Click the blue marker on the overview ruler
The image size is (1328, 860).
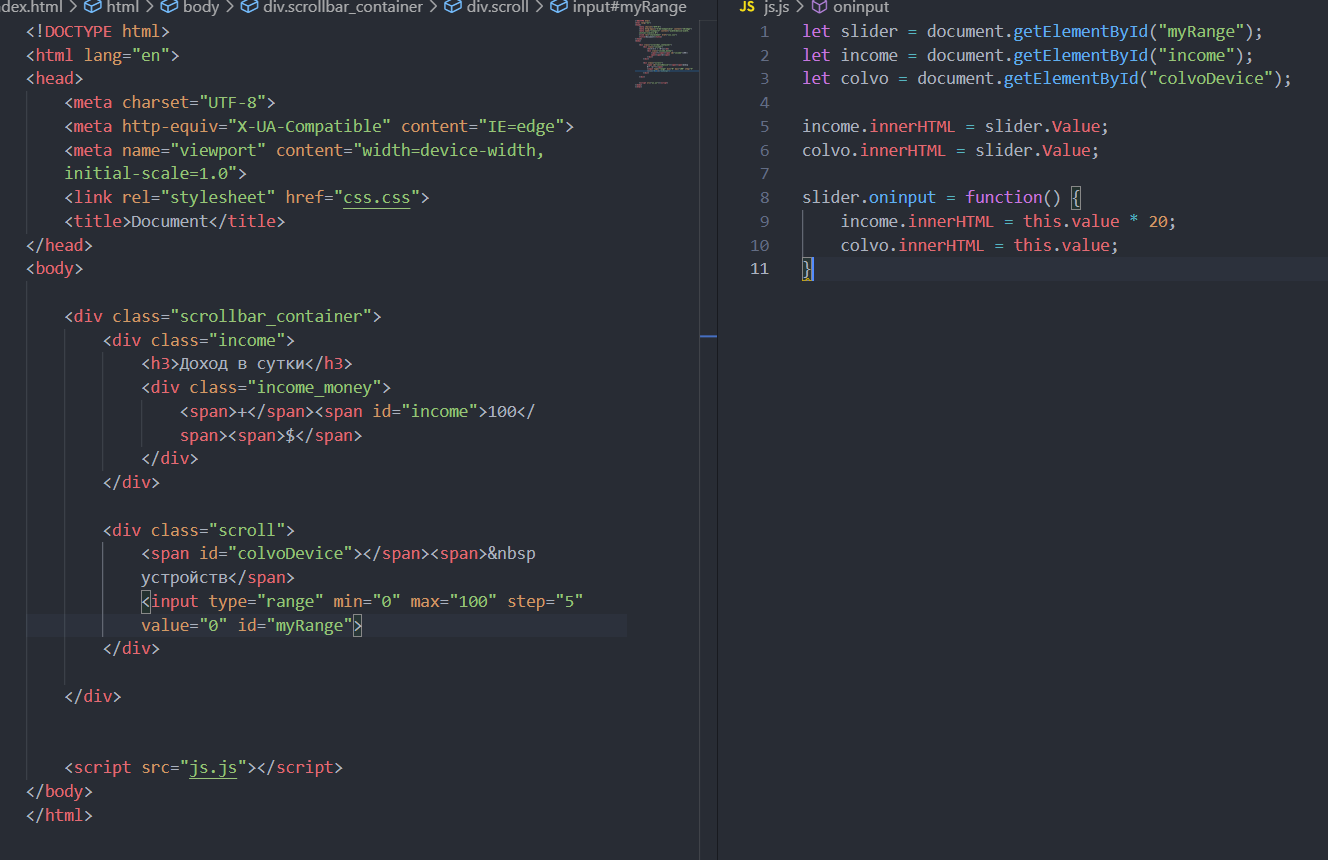pos(708,337)
